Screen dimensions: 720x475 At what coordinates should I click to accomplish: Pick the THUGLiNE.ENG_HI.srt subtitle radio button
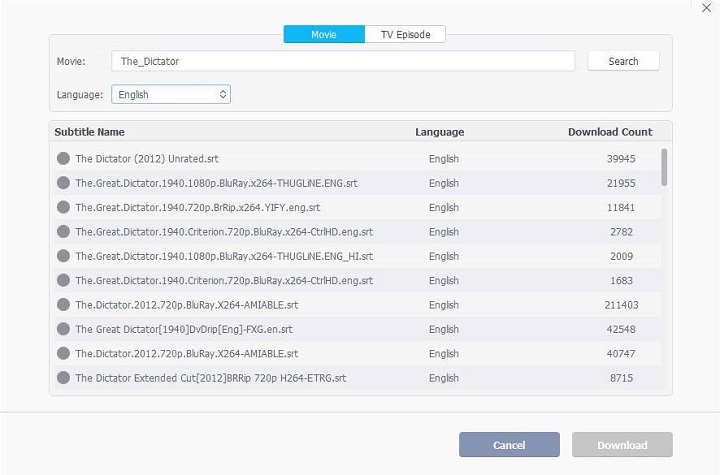tap(63, 256)
